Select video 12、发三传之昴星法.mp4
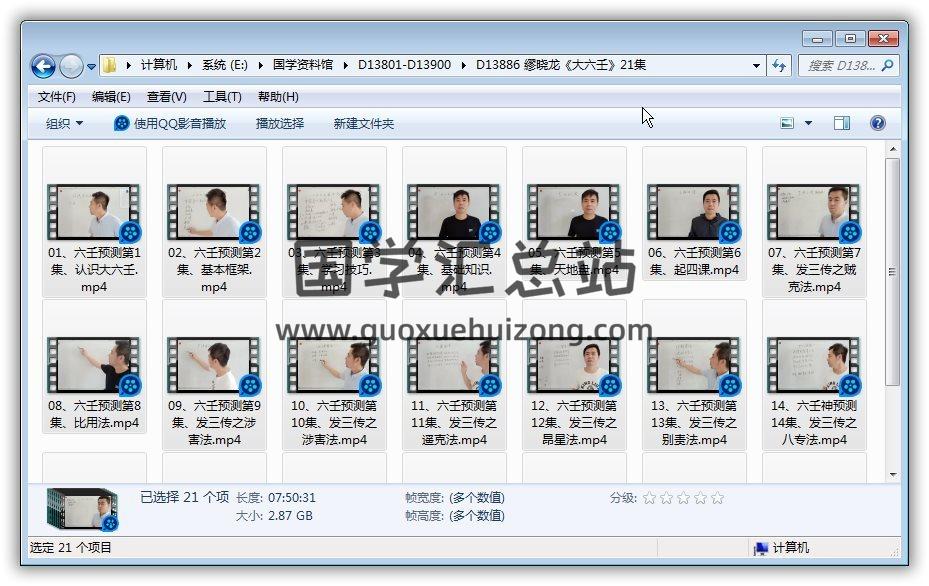The height and width of the screenshot is (586, 929). 574,374
